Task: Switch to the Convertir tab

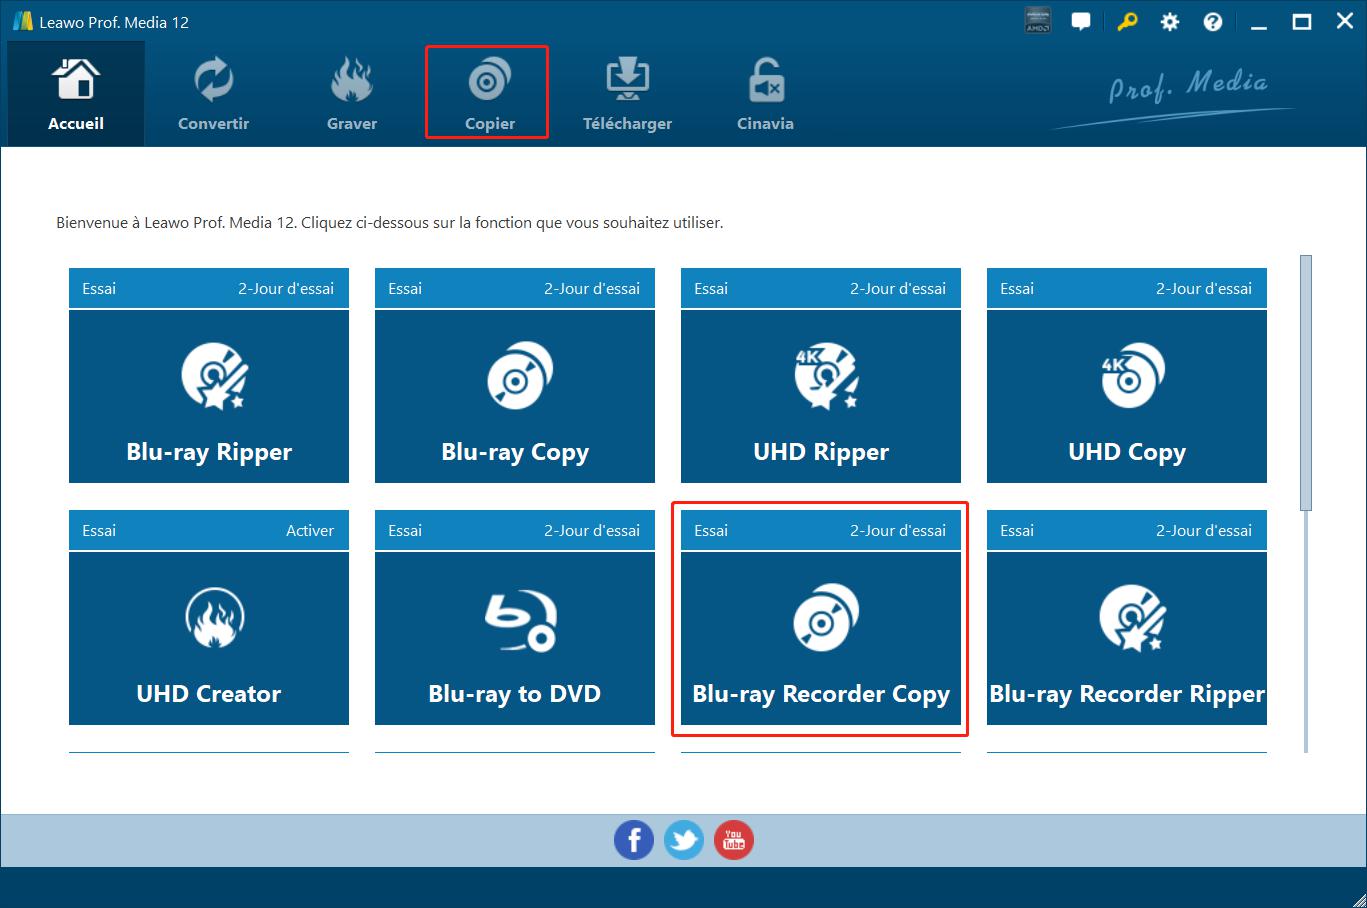Action: coord(213,95)
